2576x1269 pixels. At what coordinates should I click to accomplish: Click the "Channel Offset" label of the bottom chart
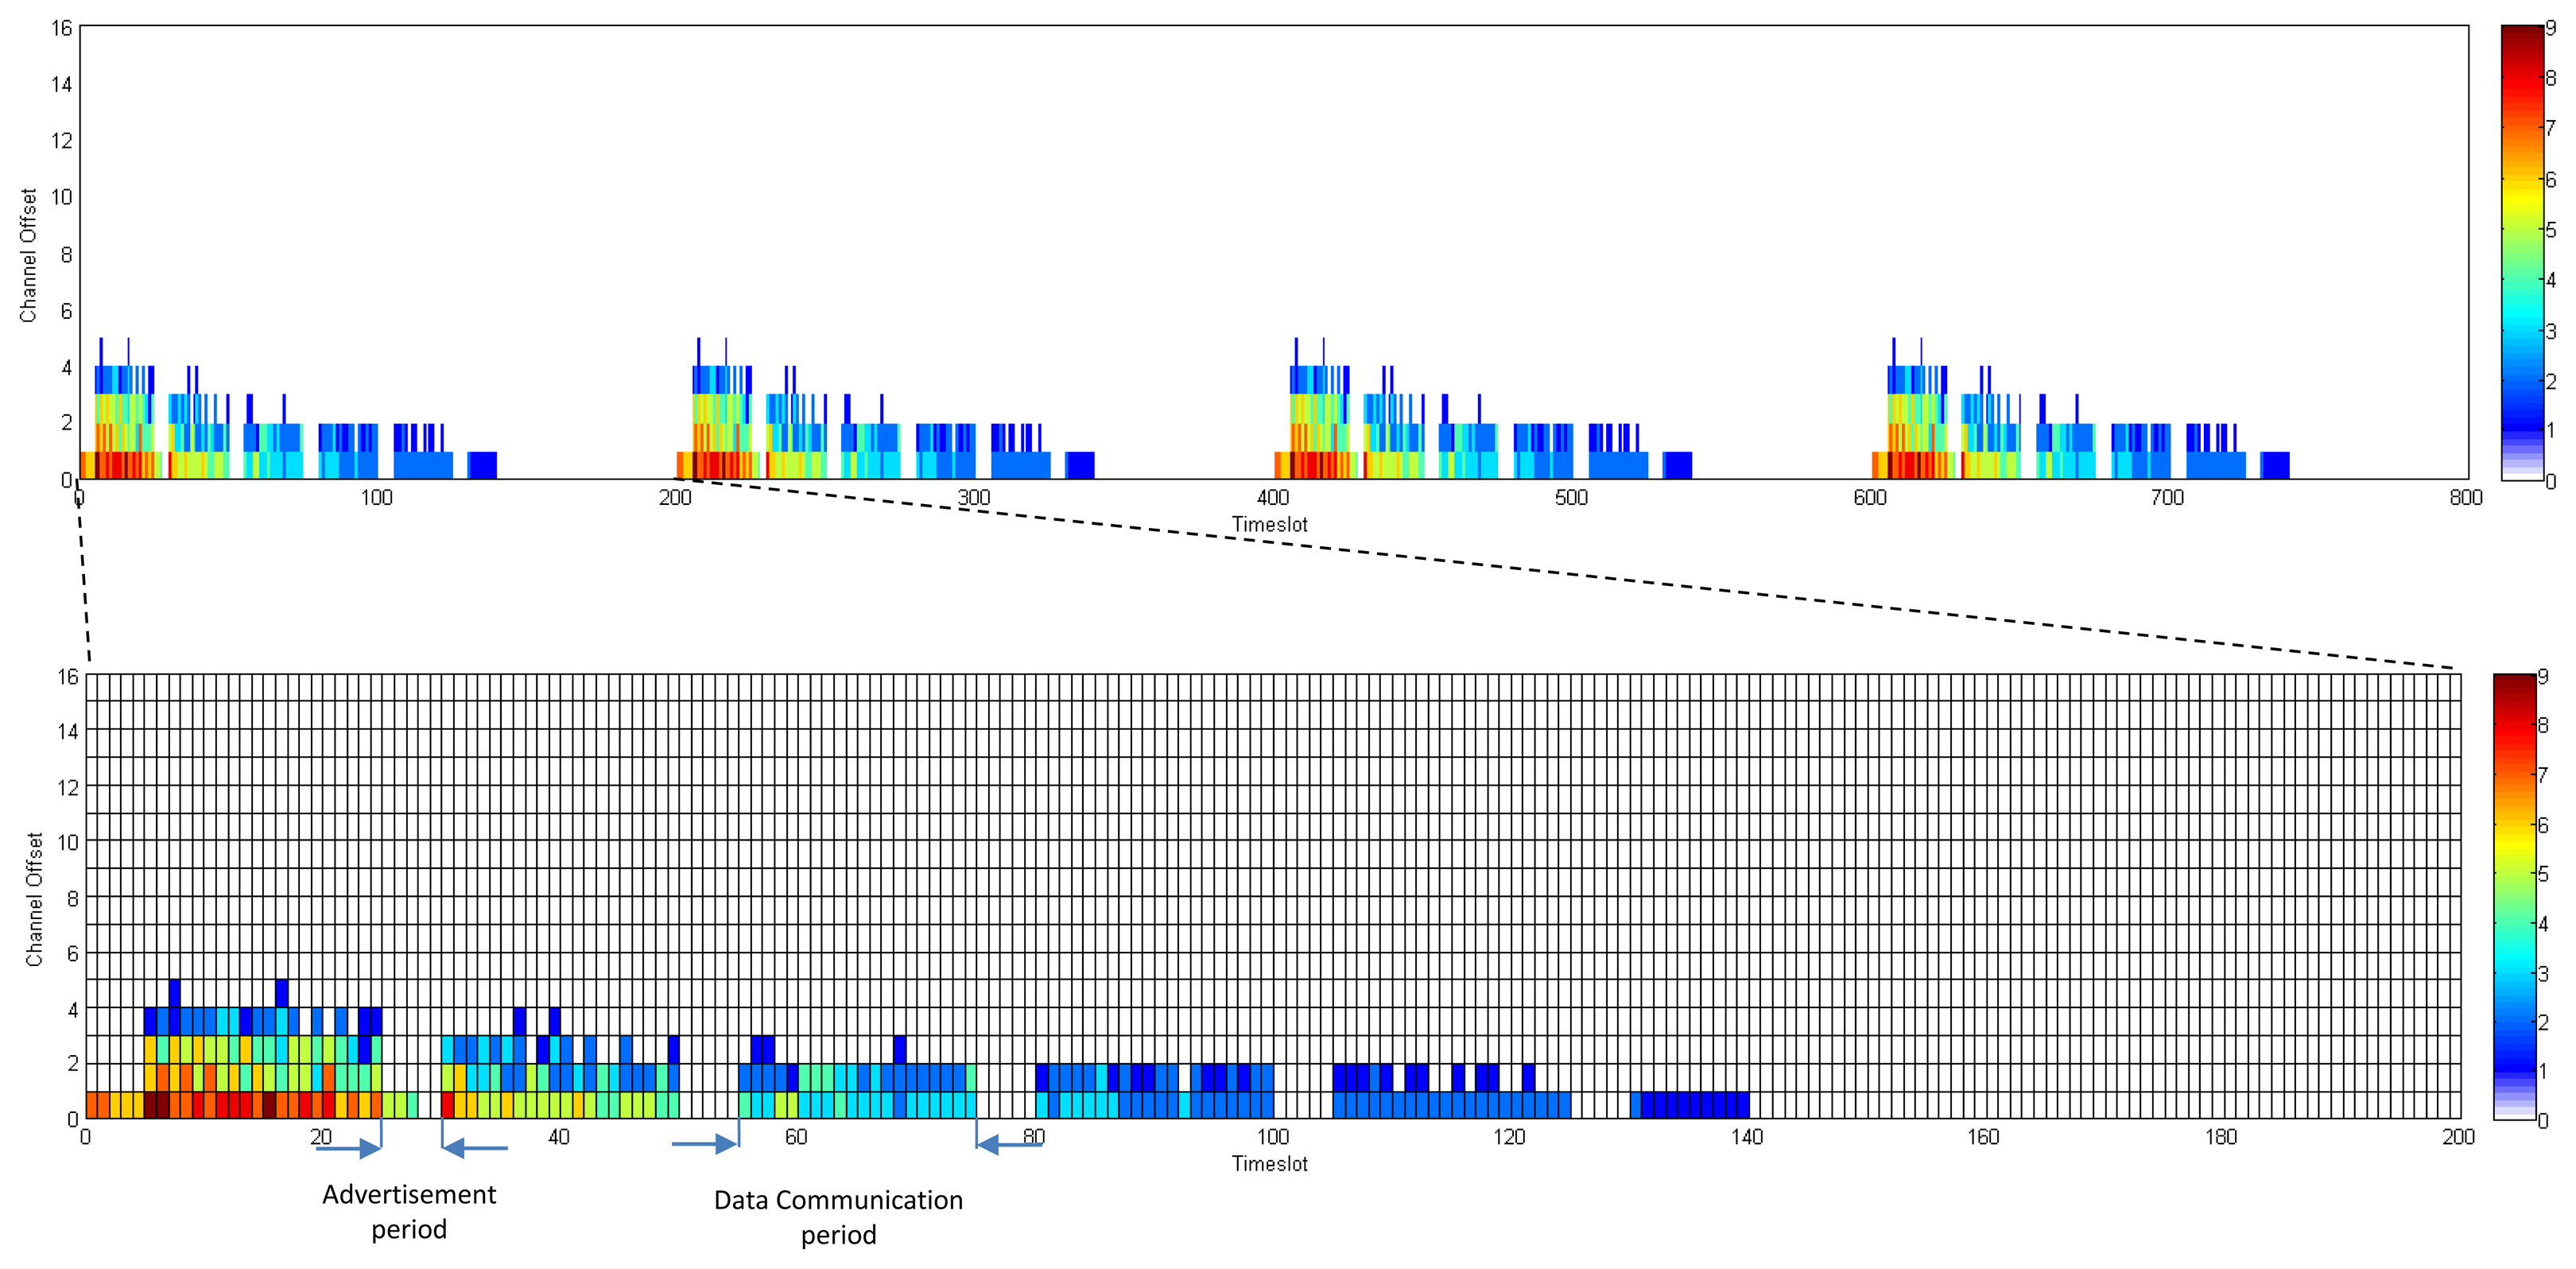click(34, 899)
